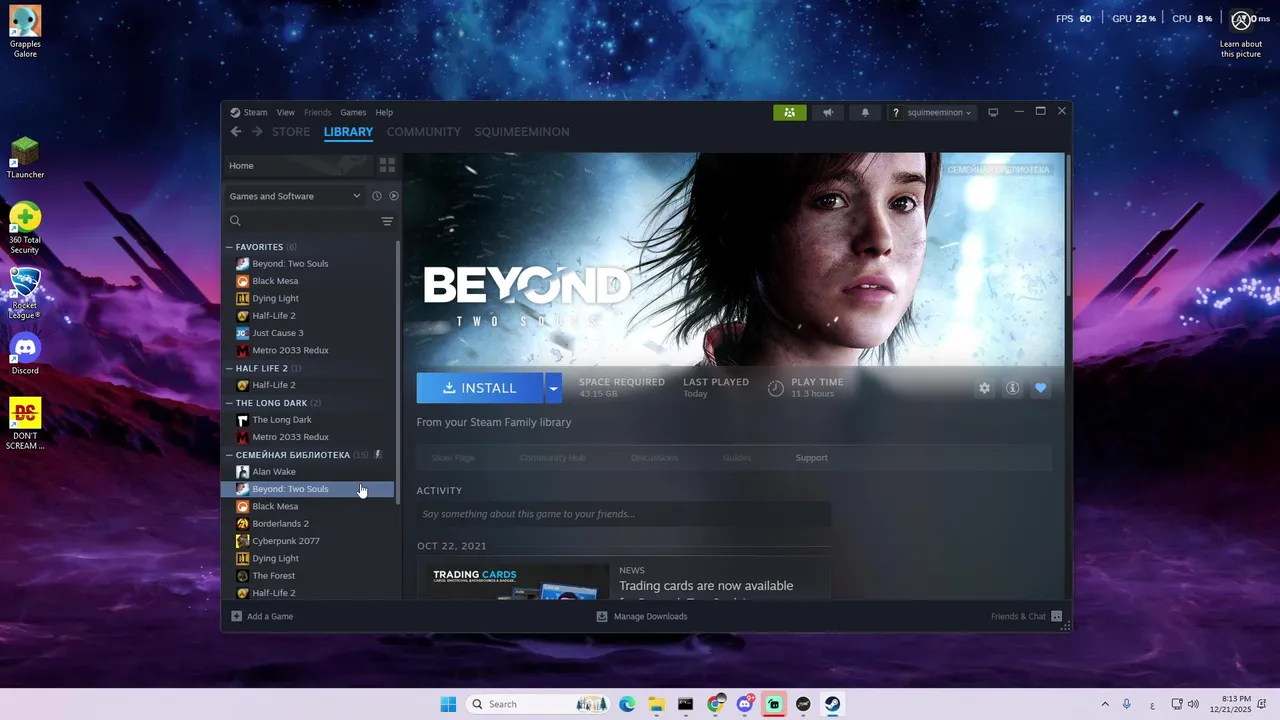Image resolution: width=1280 pixels, height=720 pixels.
Task: Collapse THE LONG DARK collection
Action: tap(229, 403)
